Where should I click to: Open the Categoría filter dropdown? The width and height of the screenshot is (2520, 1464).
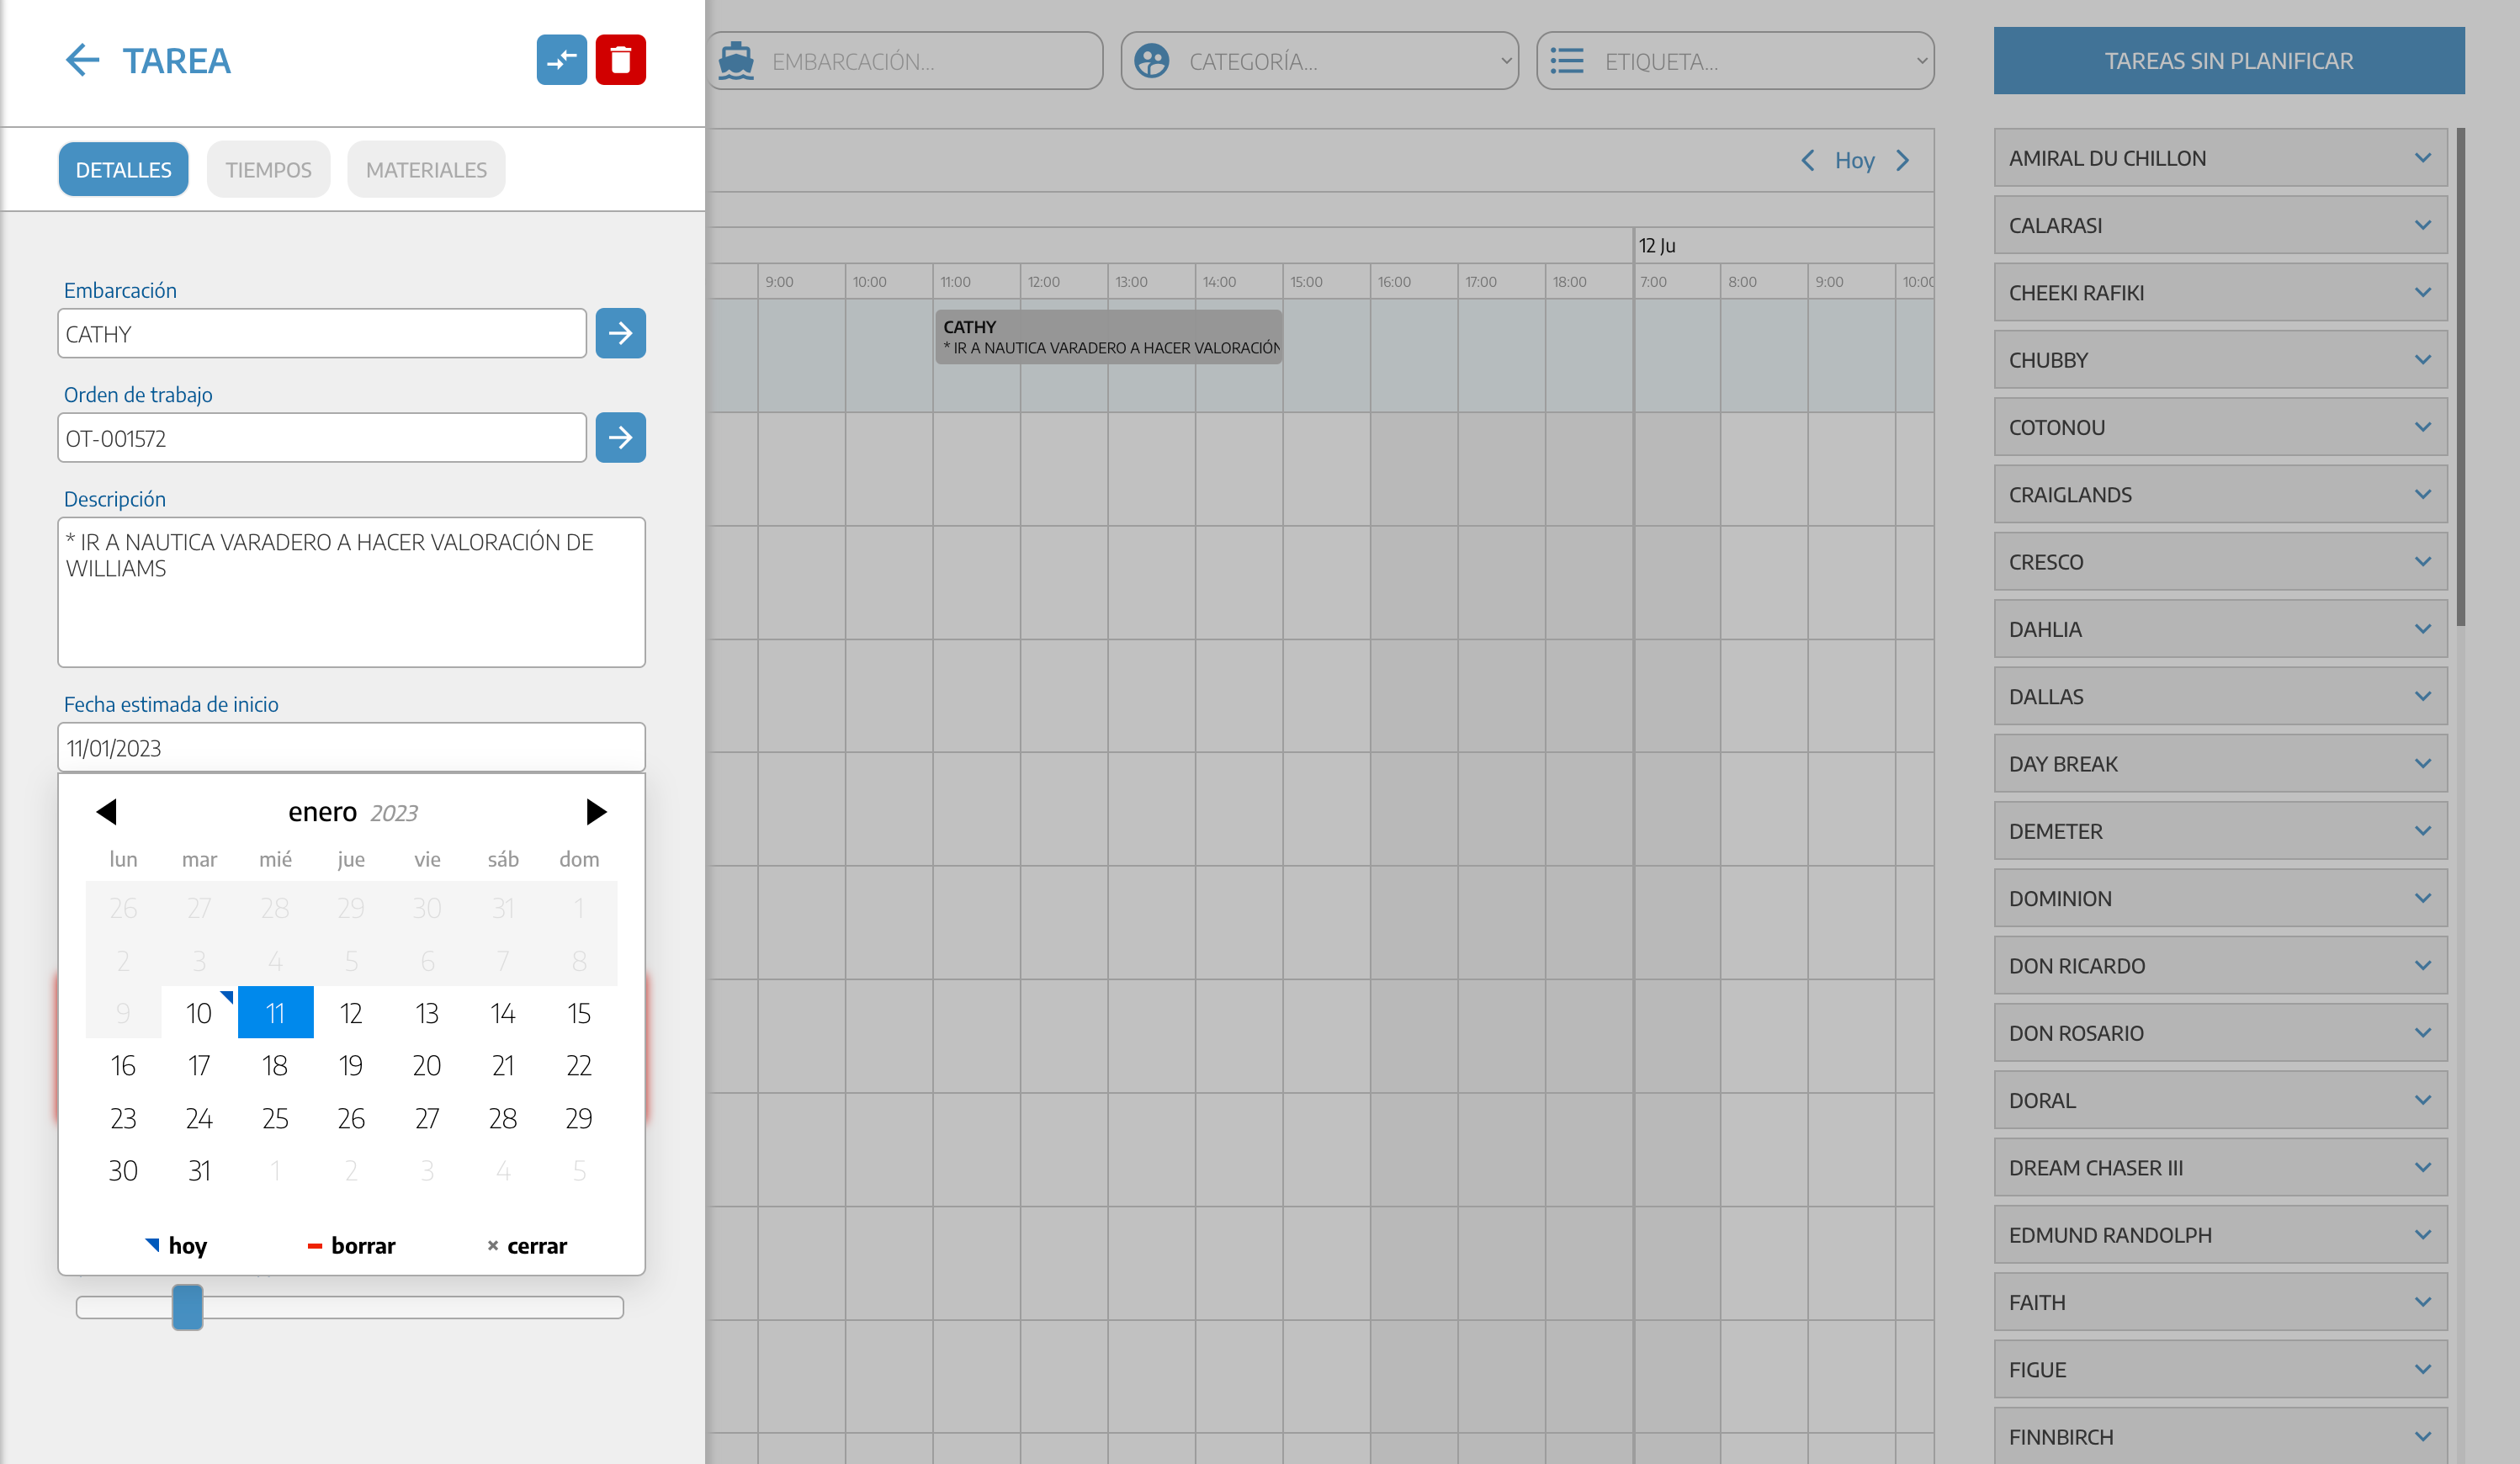coord(1319,61)
